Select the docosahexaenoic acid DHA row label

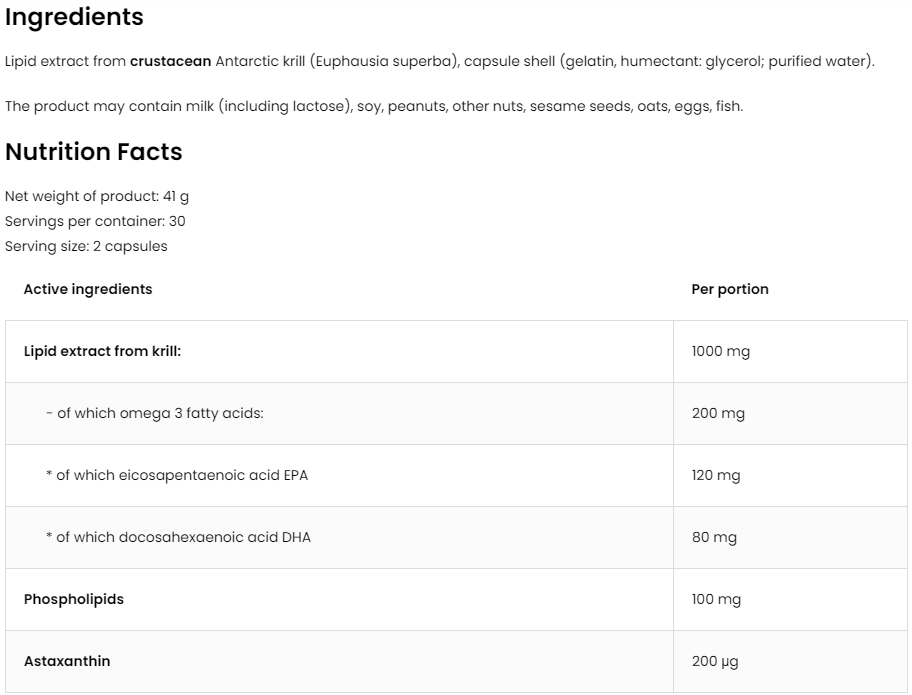[x=178, y=538]
